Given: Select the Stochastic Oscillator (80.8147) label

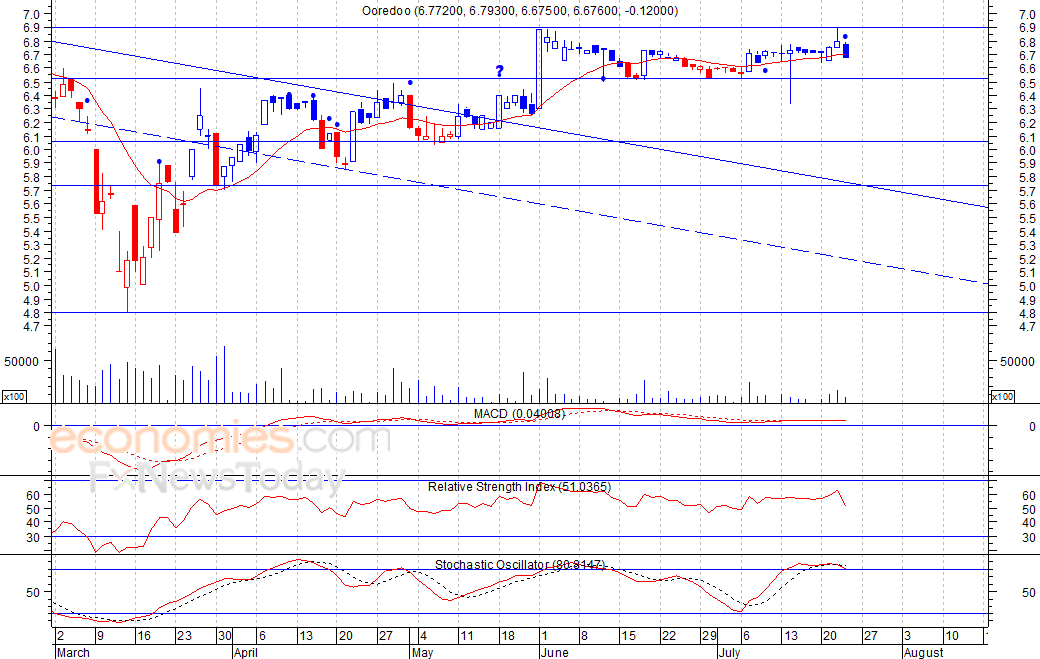Looking at the screenshot, I should 519,564.
